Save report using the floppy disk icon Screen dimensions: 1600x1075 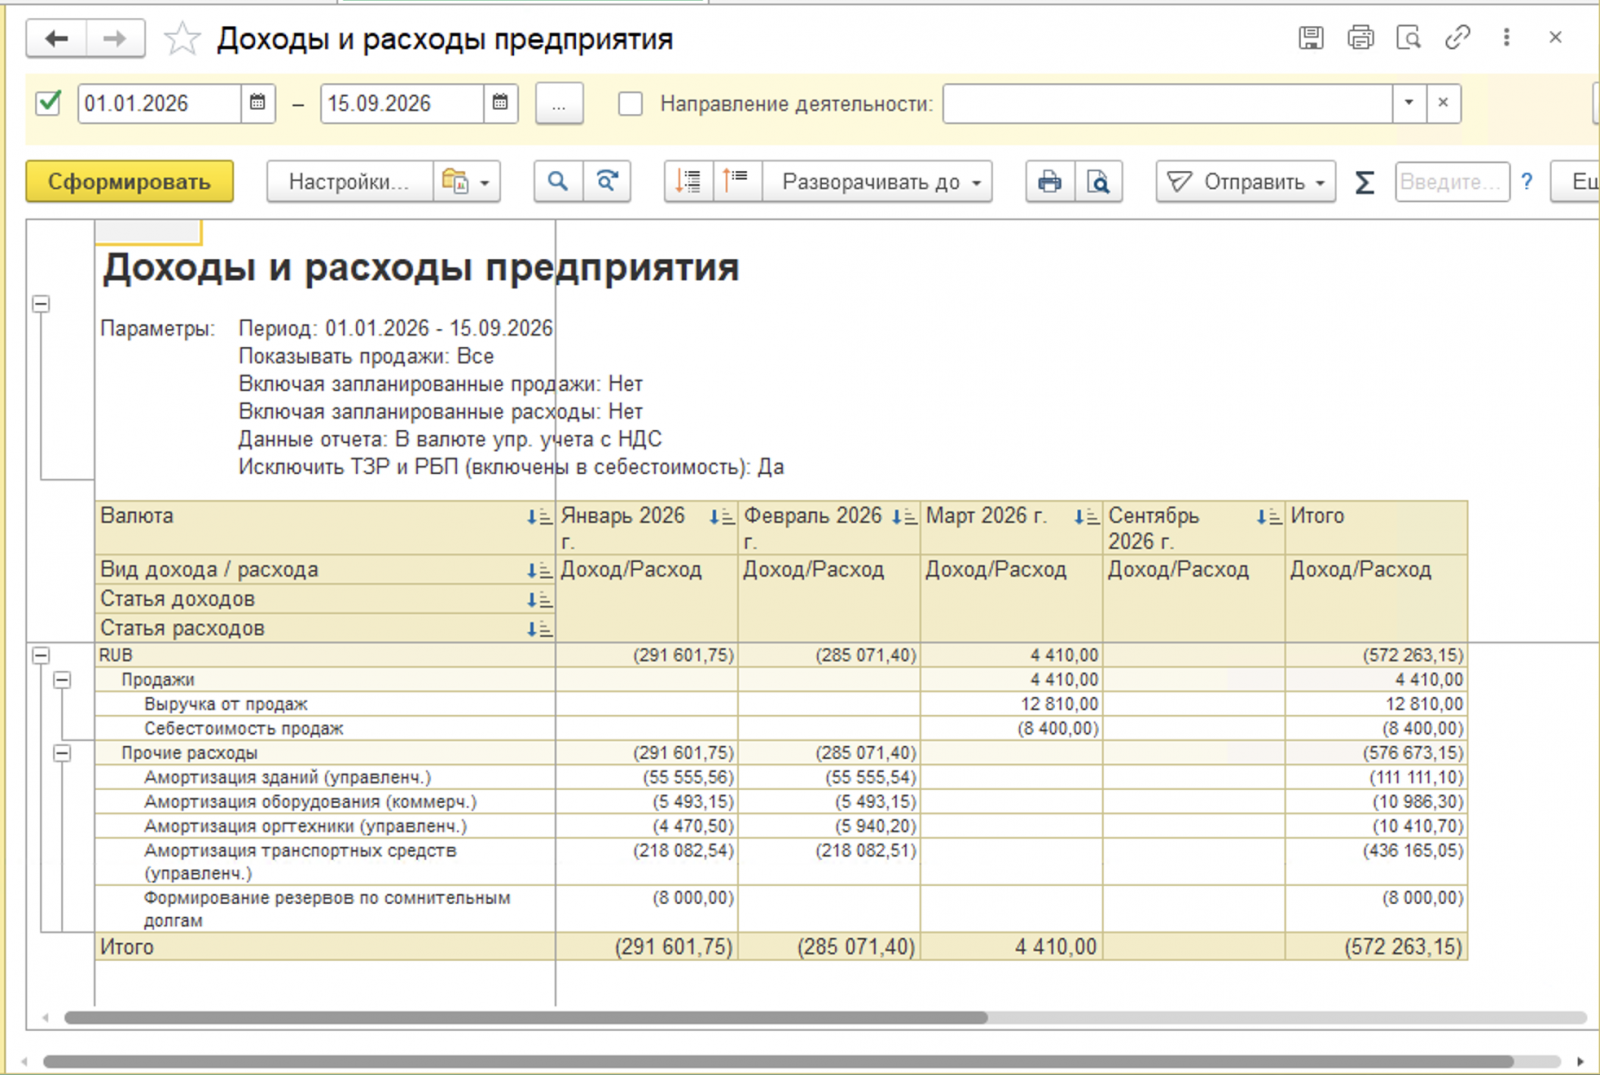click(1311, 38)
